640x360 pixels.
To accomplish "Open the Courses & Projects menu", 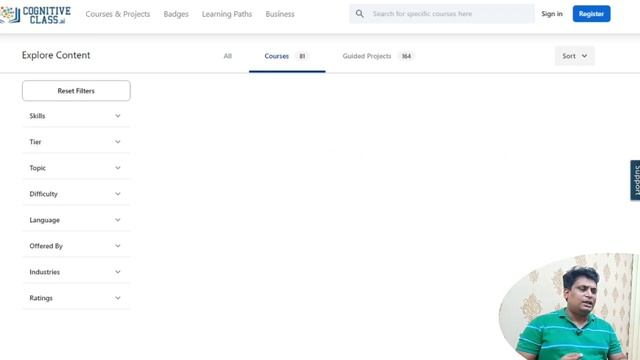I will 118,14.
